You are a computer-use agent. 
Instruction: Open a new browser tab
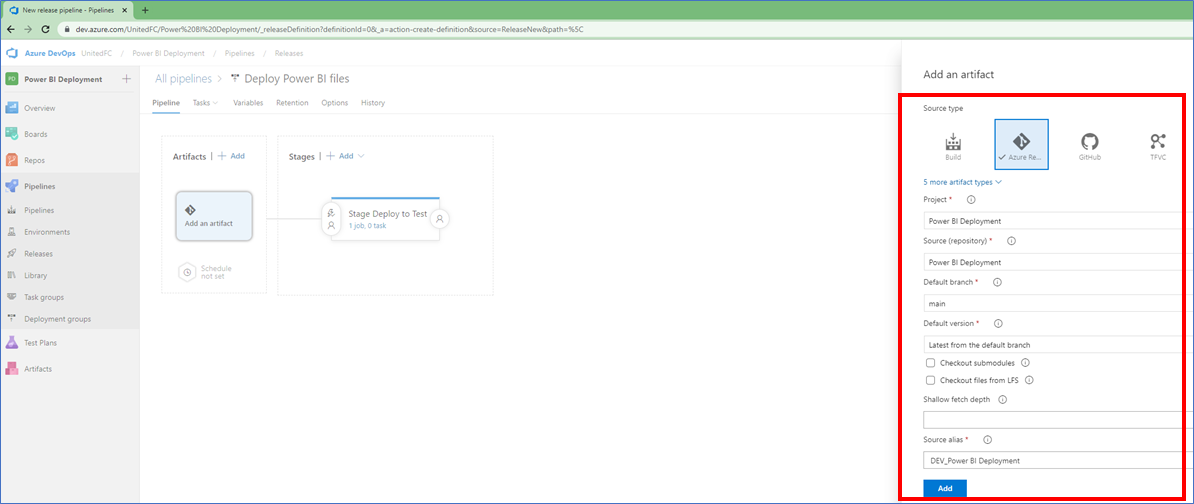(x=145, y=10)
